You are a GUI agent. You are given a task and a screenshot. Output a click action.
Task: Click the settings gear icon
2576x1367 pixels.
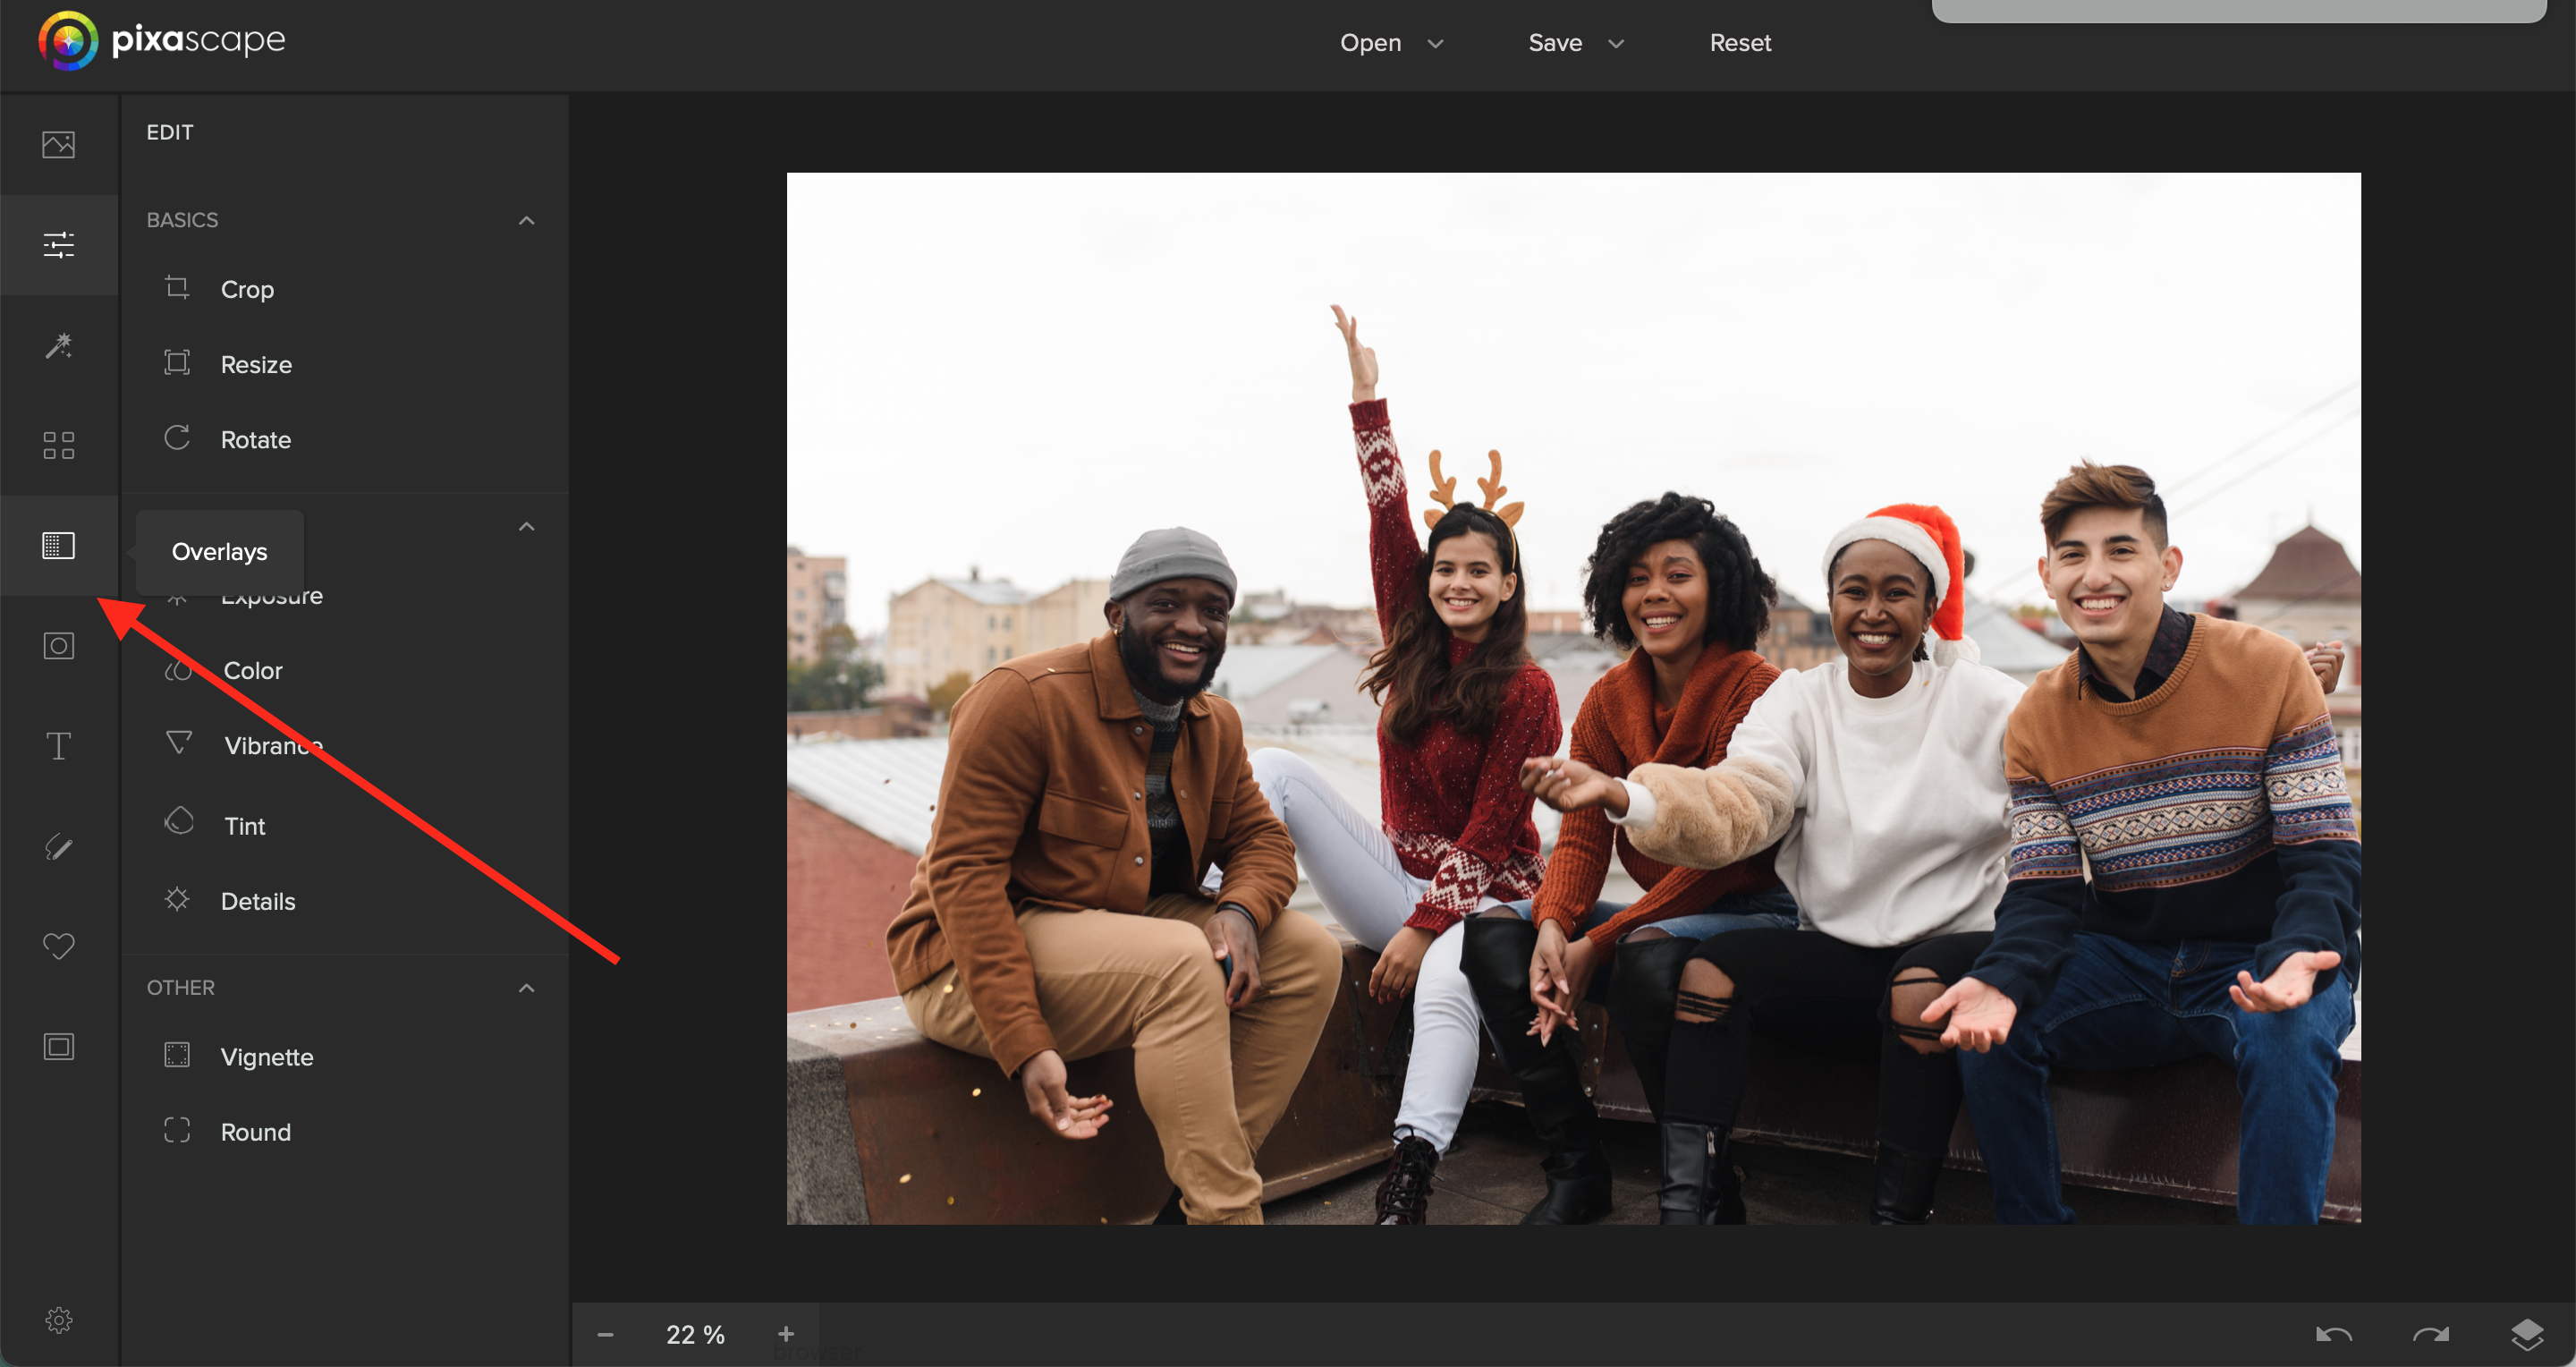tap(58, 1320)
